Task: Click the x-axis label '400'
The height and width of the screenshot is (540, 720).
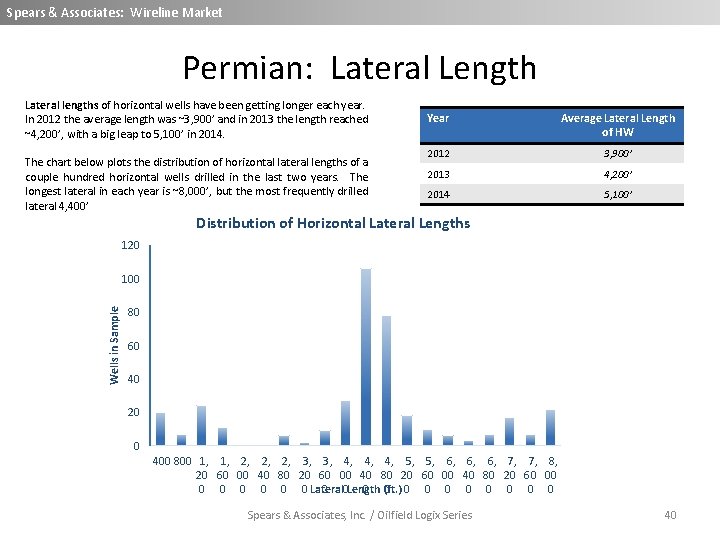Action: [x=161, y=461]
